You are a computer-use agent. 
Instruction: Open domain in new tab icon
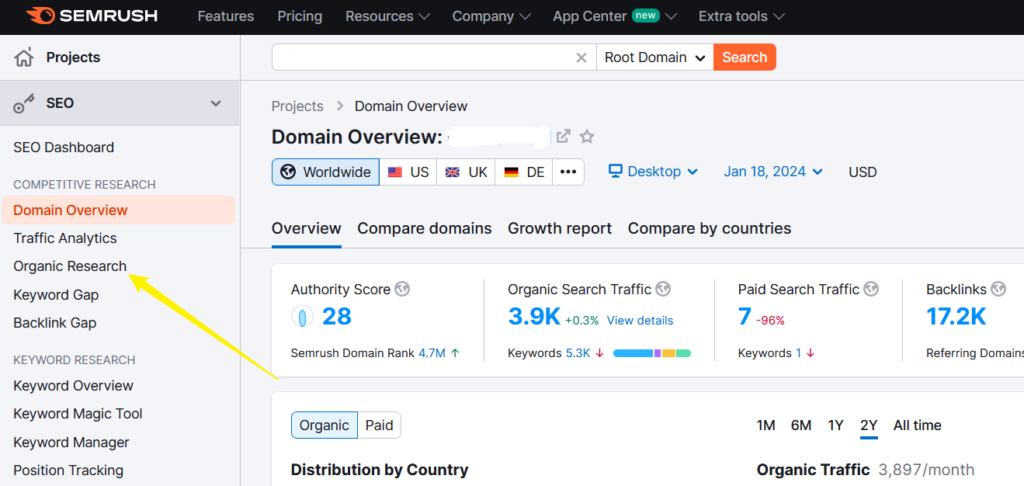tap(563, 136)
